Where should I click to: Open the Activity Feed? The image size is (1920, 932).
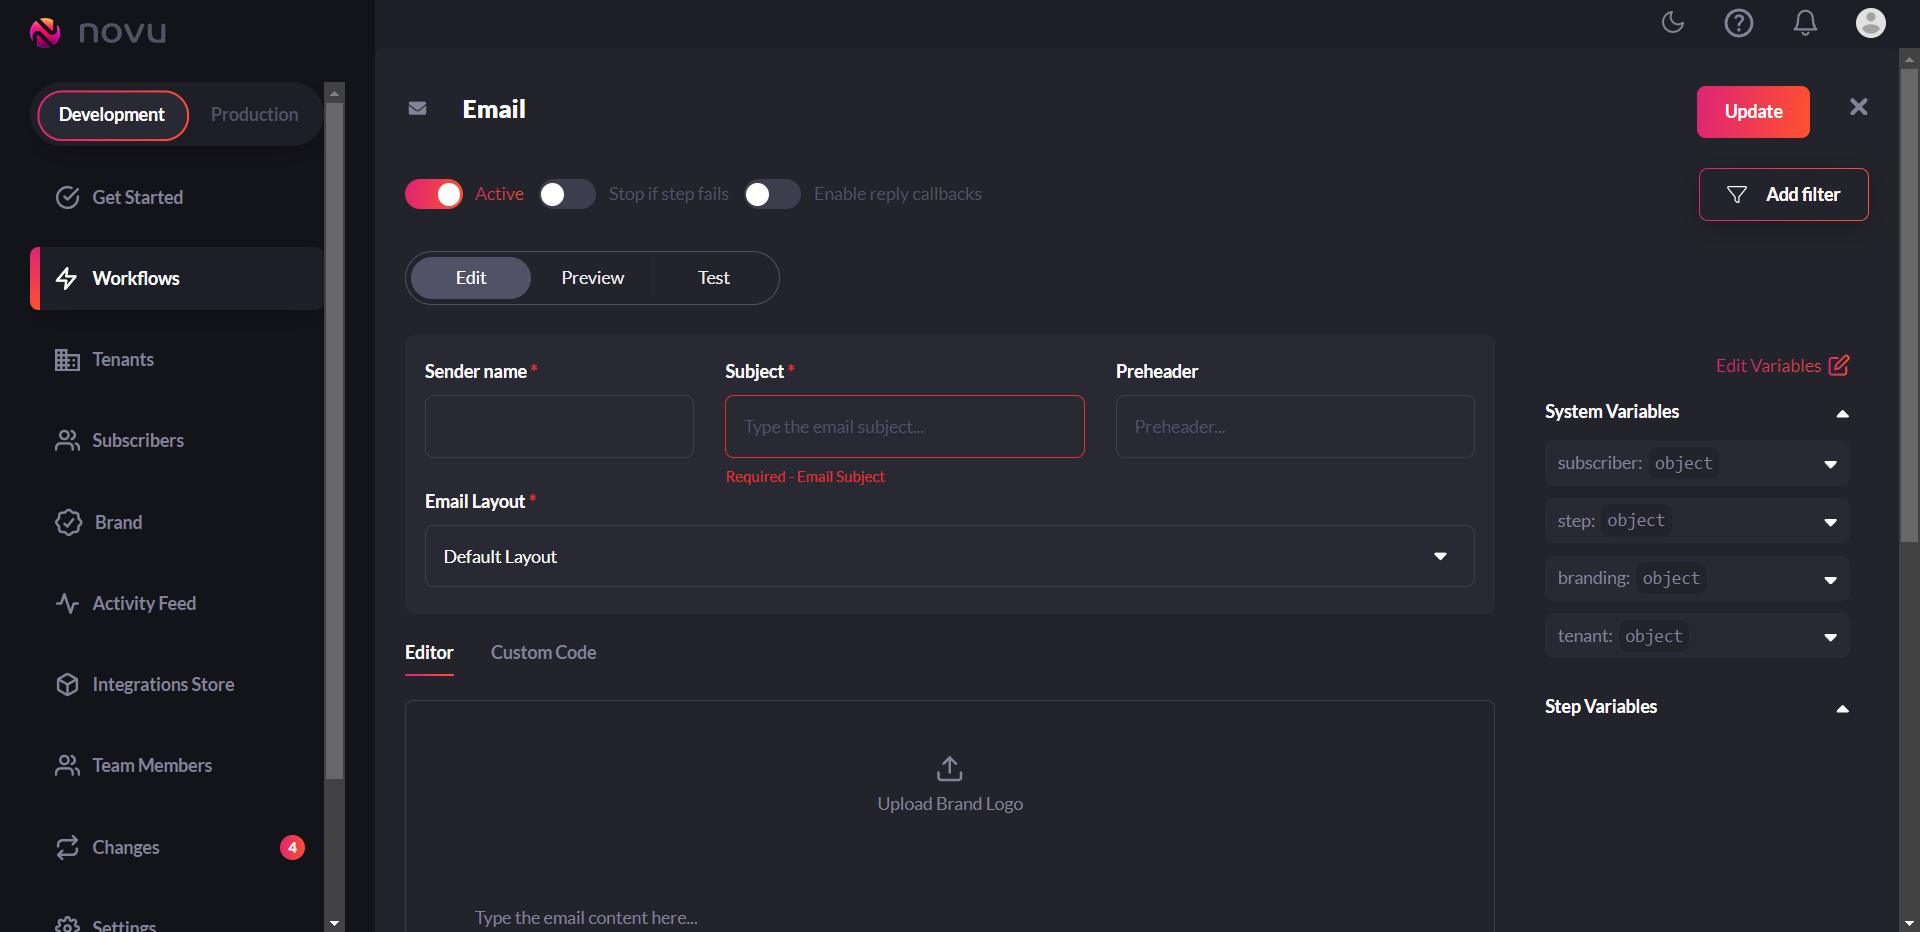(x=144, y=603)
